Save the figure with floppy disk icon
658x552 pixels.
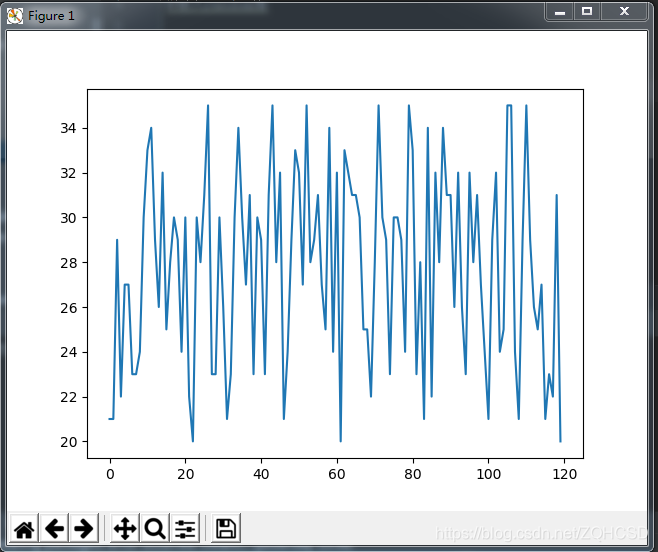(226, 528)
